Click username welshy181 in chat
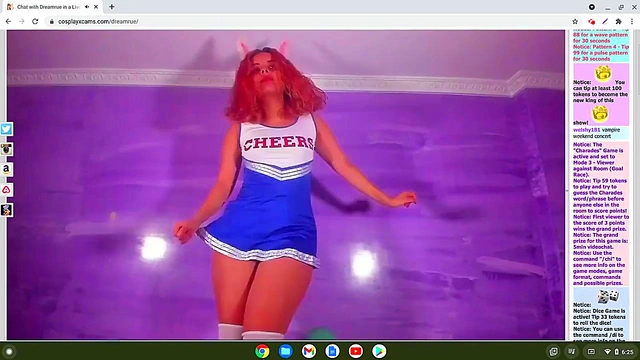The width and height of the screenshot is (640, 360). point(587,130)
